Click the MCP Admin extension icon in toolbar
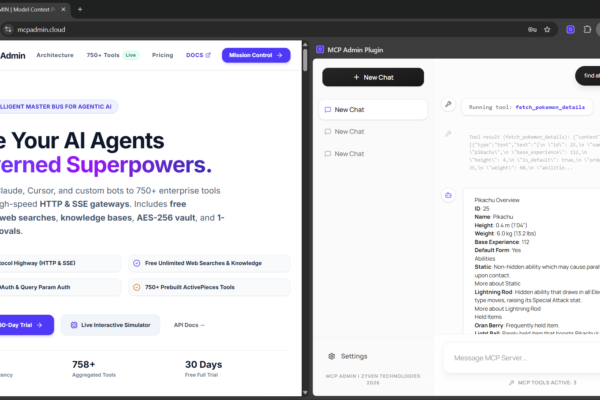The height and width of the screenshot is (400, 600). (570, 29)
